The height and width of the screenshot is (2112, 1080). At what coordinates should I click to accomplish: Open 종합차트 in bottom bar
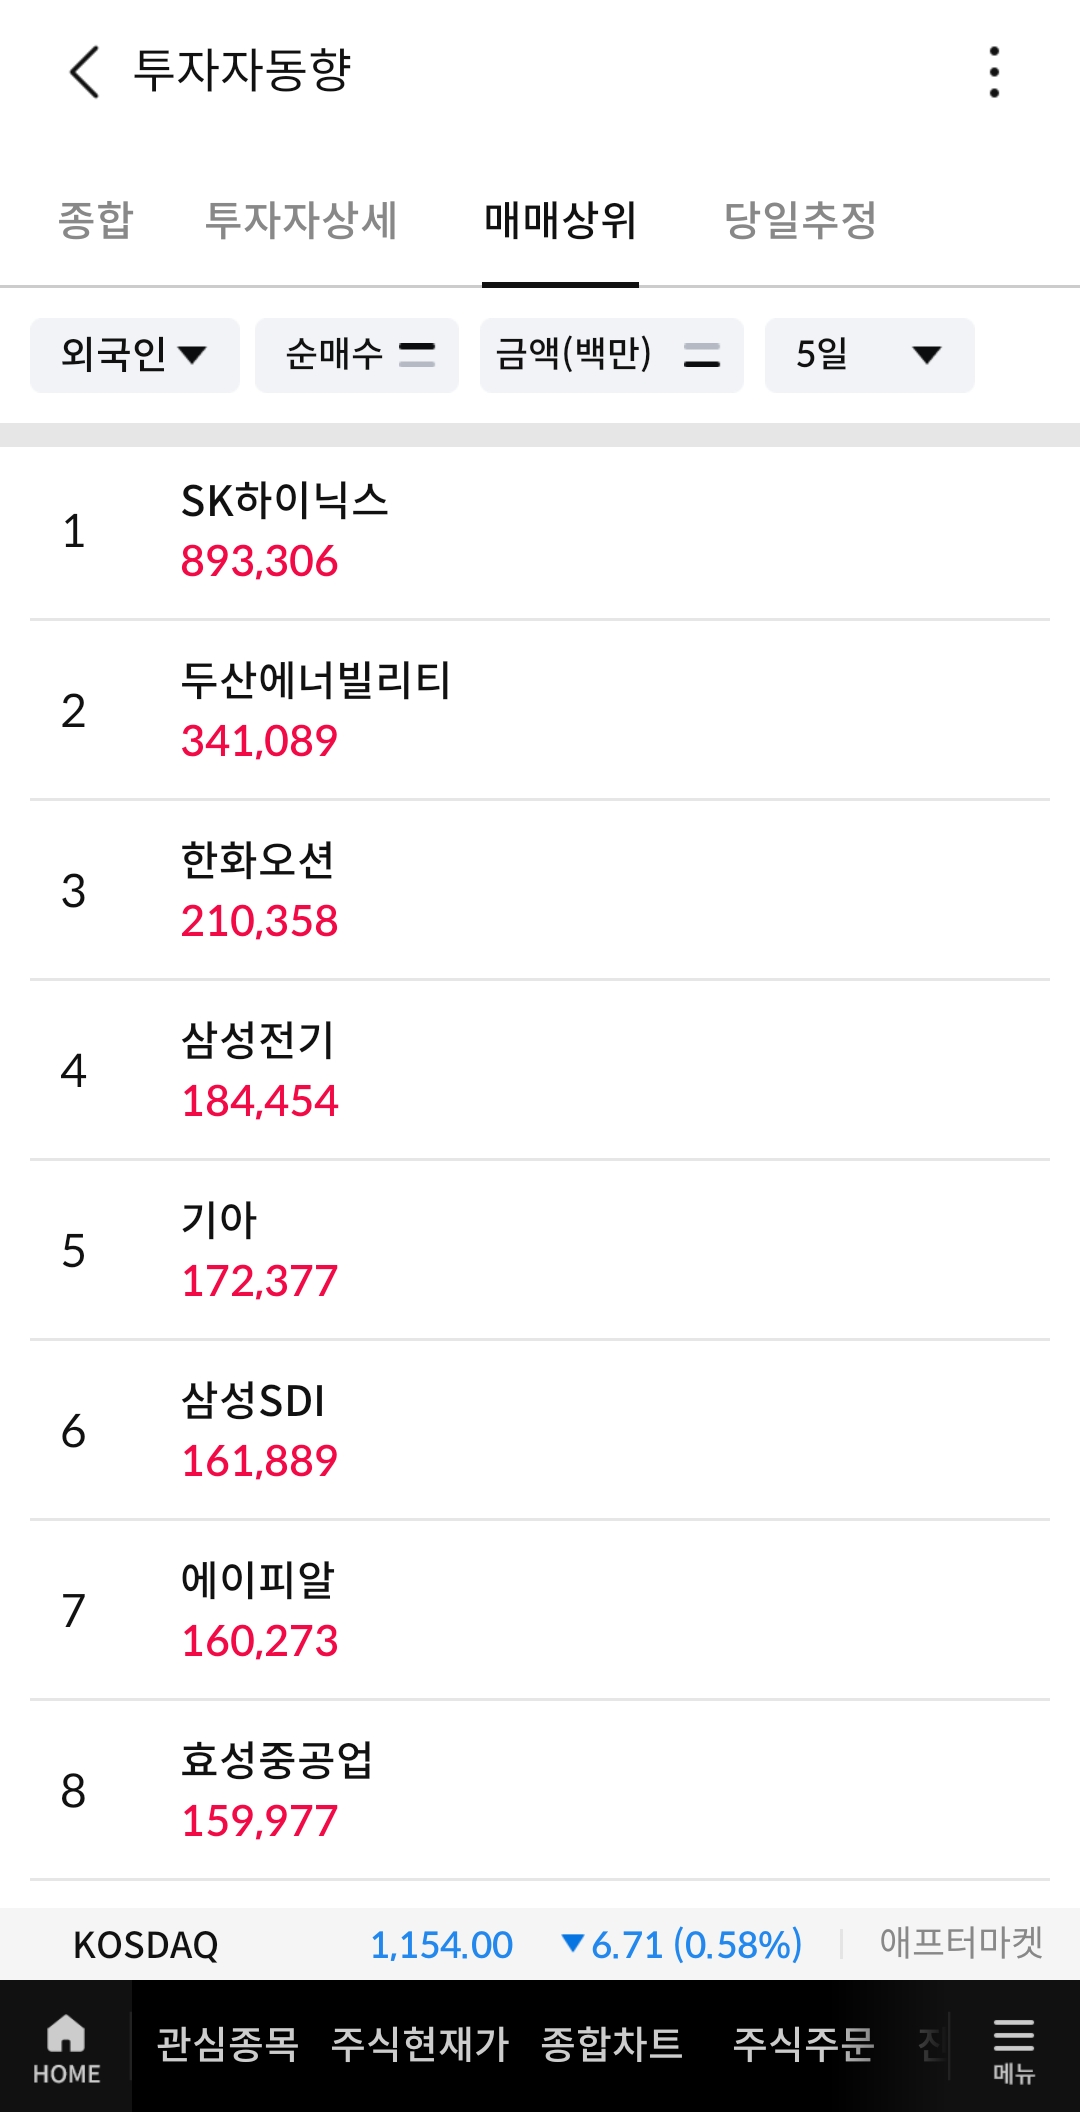612,2045
